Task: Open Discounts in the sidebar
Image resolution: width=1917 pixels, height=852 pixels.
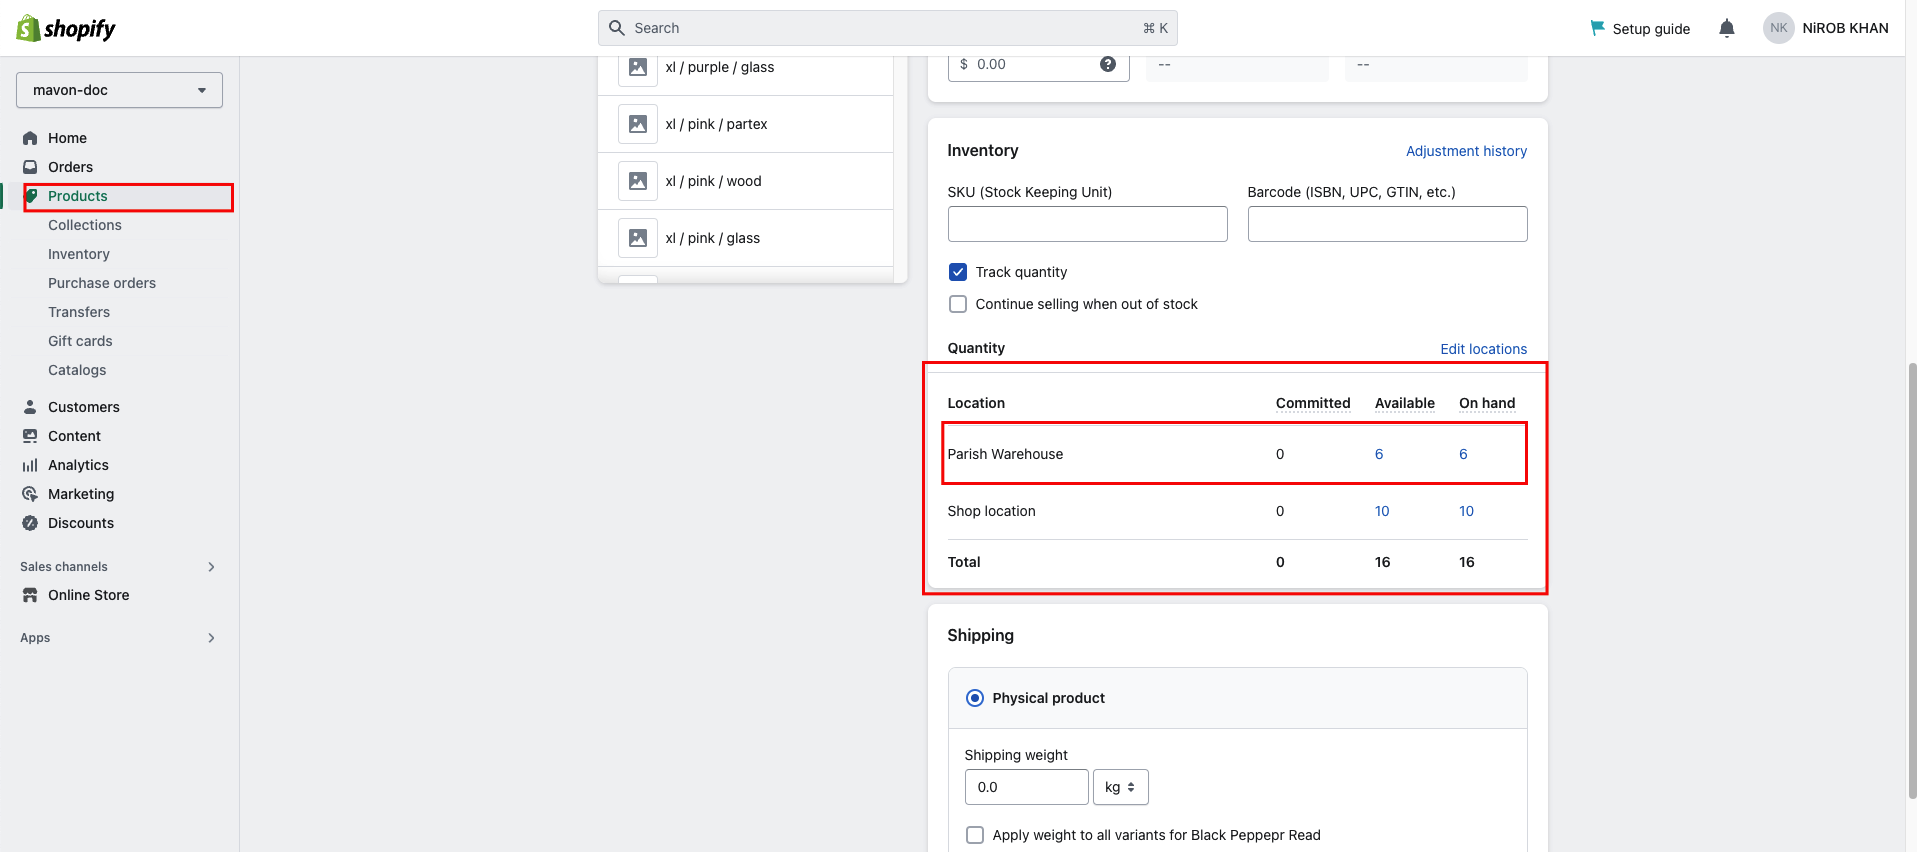Action: pyautogui.click(x=81, y=523)
